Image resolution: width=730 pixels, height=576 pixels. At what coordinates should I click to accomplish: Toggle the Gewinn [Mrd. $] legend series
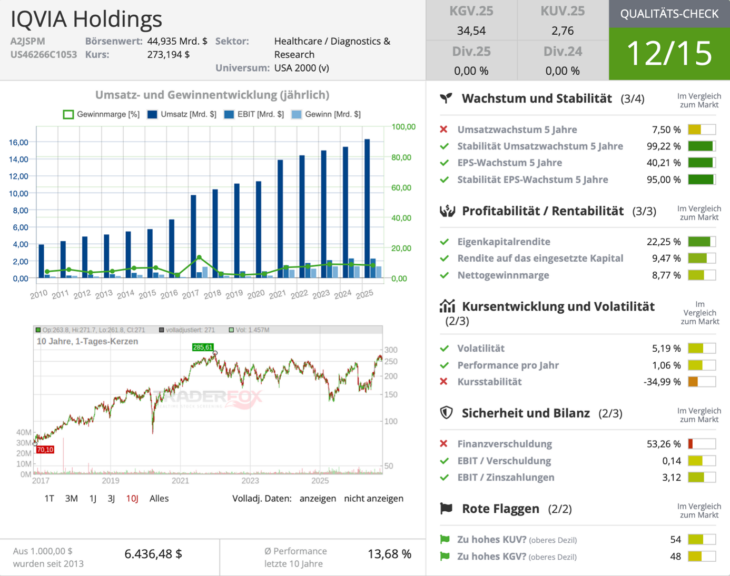326,114
